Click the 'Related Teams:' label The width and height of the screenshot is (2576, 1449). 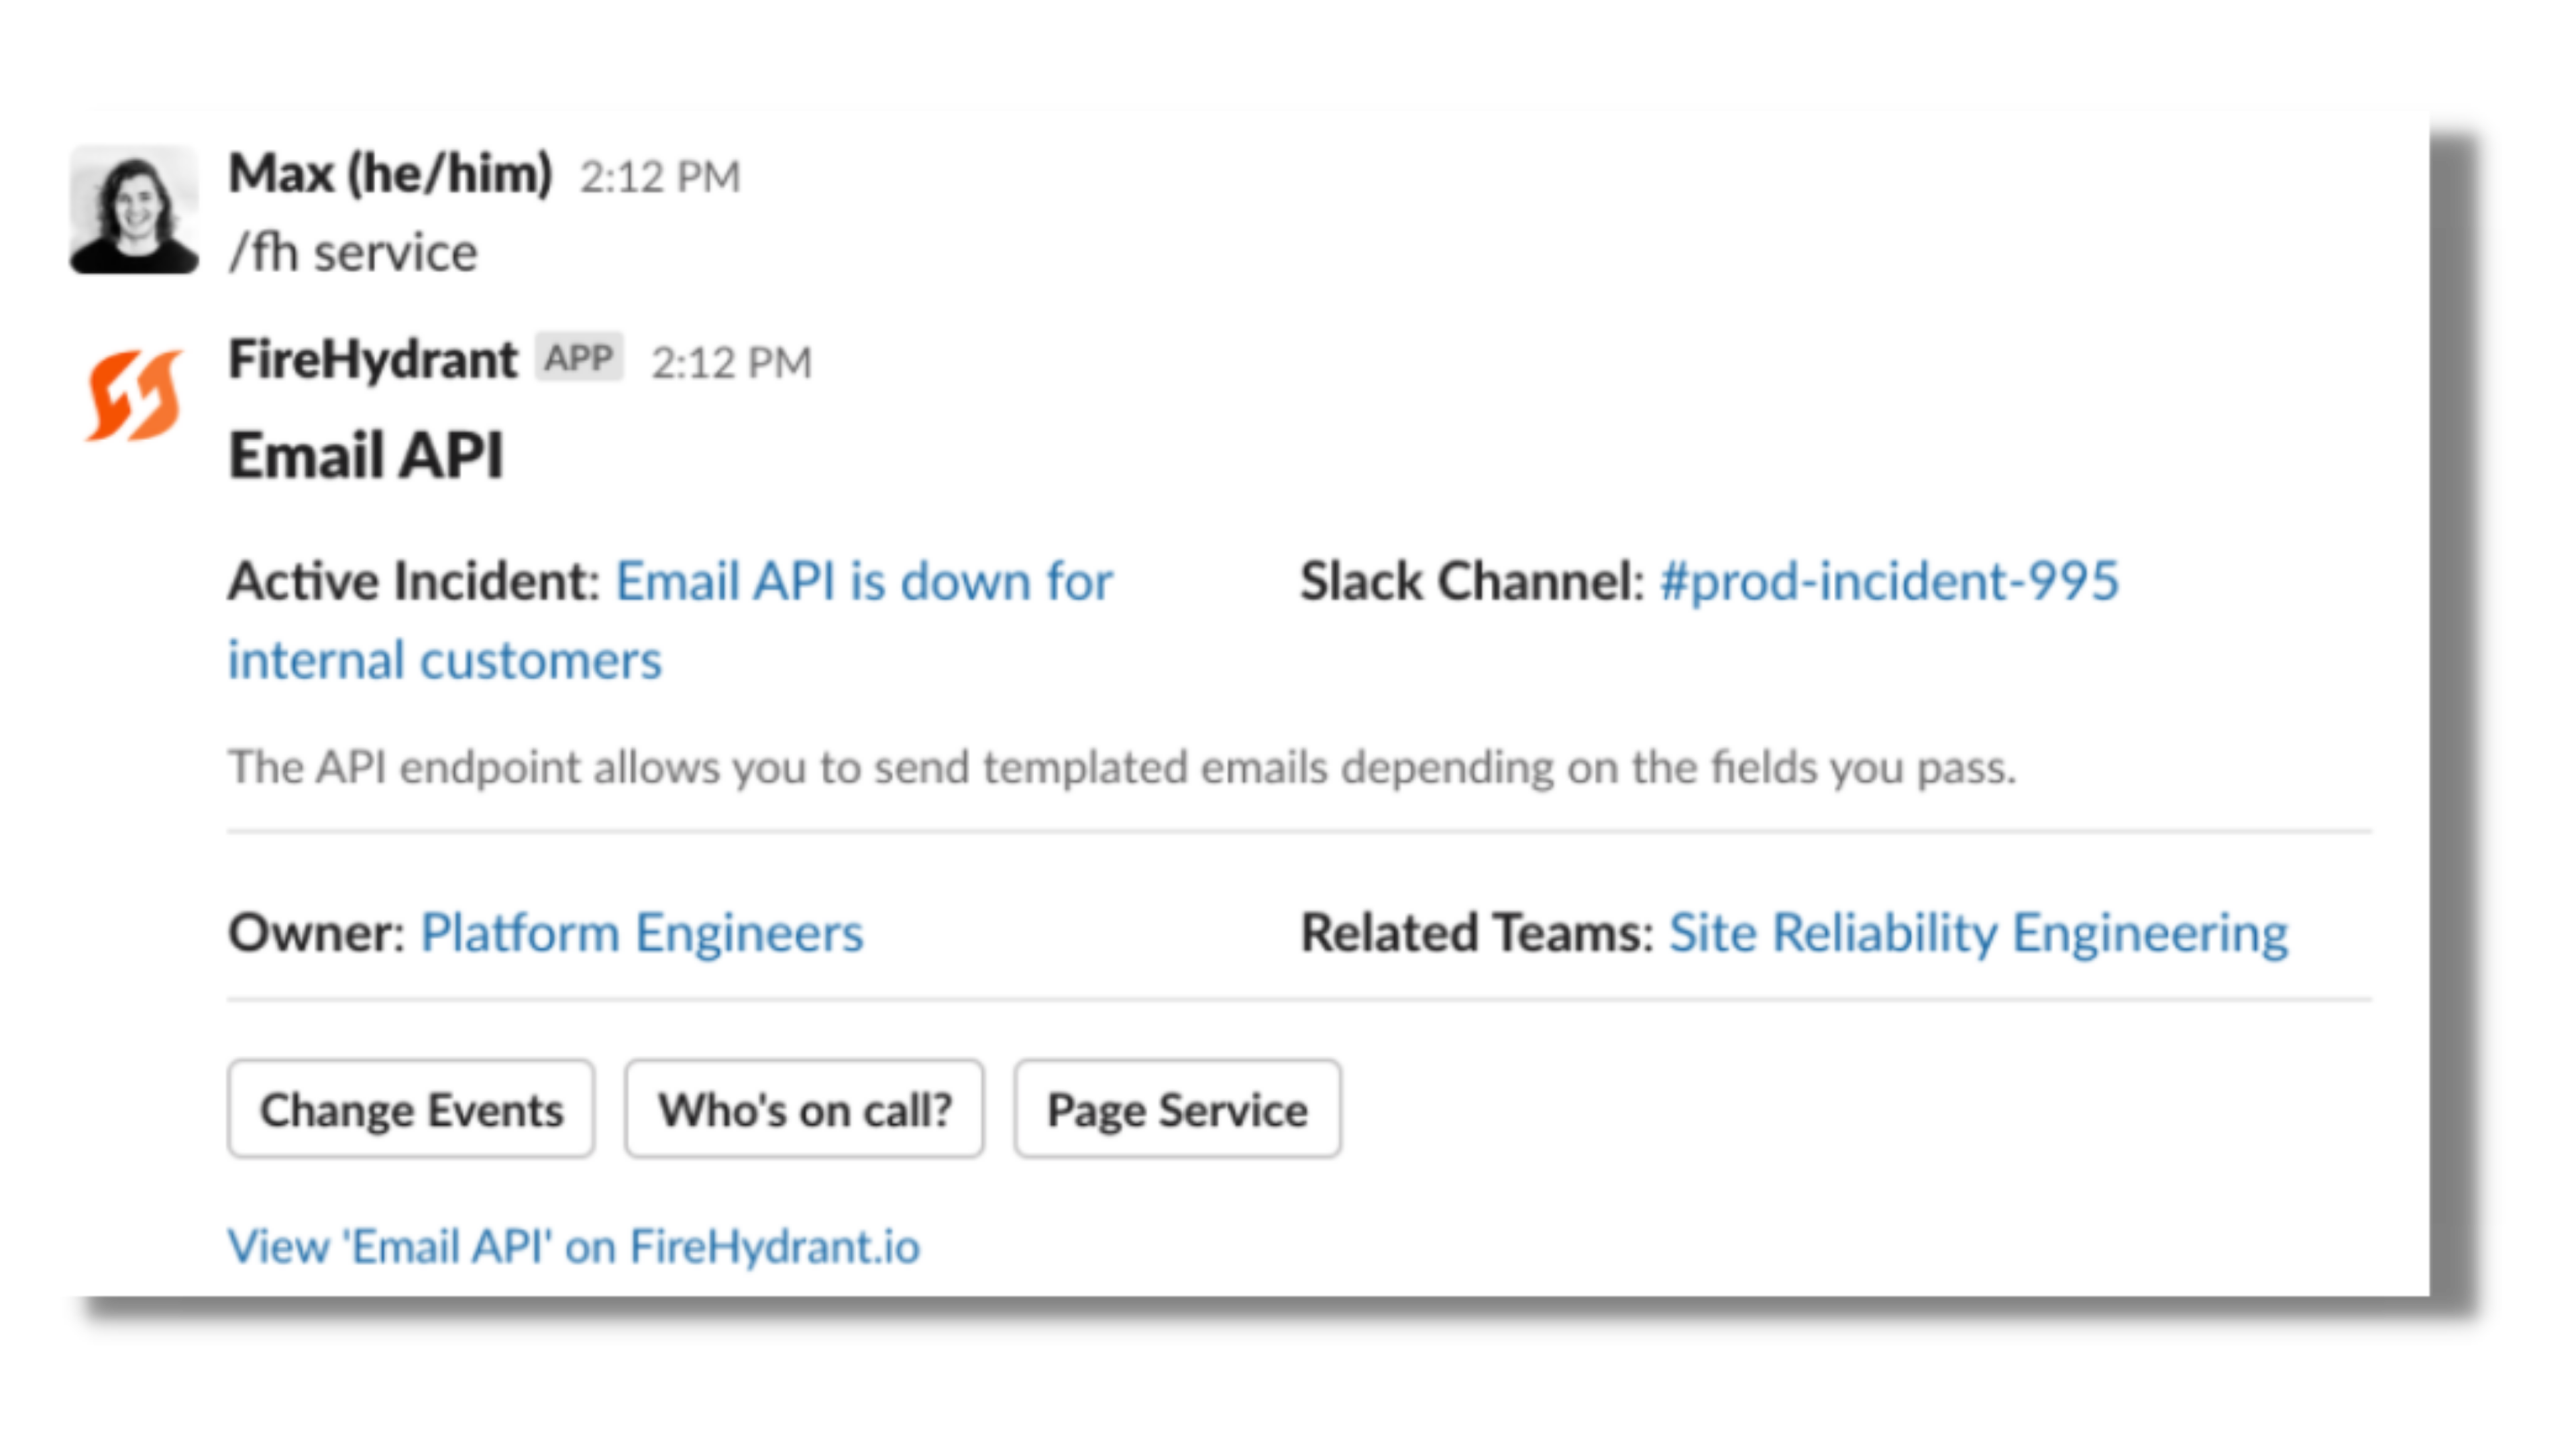(x=1477, y=933)
